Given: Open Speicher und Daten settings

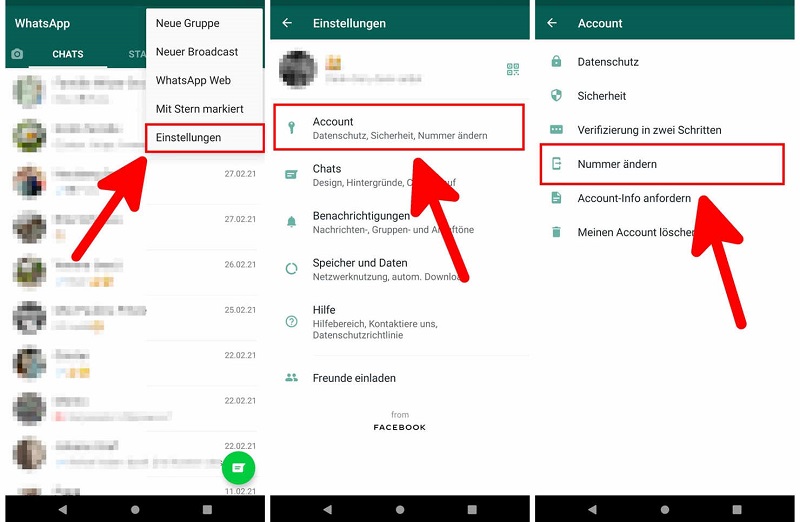Looking at the screenshot, I should [399, 269].
